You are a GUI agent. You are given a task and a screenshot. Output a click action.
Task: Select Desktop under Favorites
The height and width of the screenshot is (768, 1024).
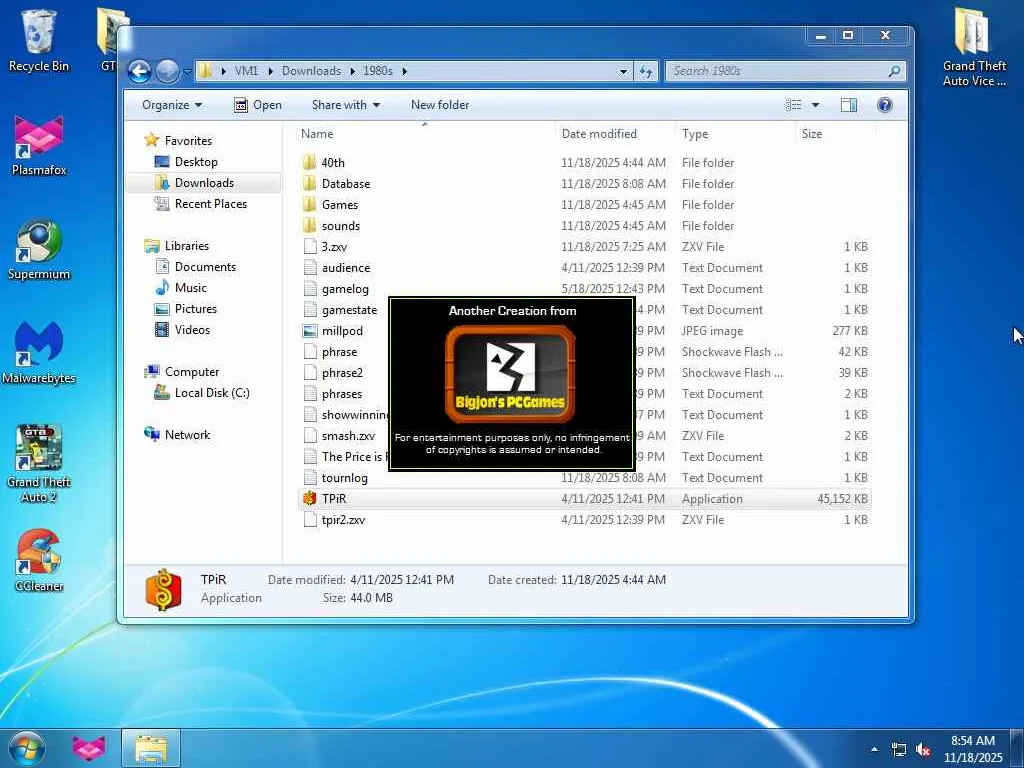point(196,162)
